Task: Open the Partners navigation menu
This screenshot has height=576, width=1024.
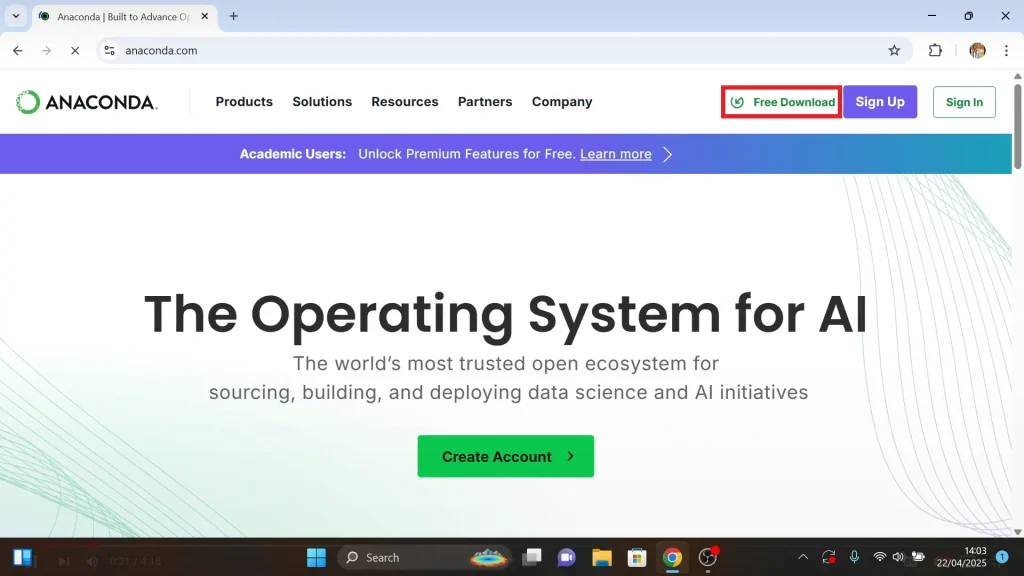Action: 485,102
